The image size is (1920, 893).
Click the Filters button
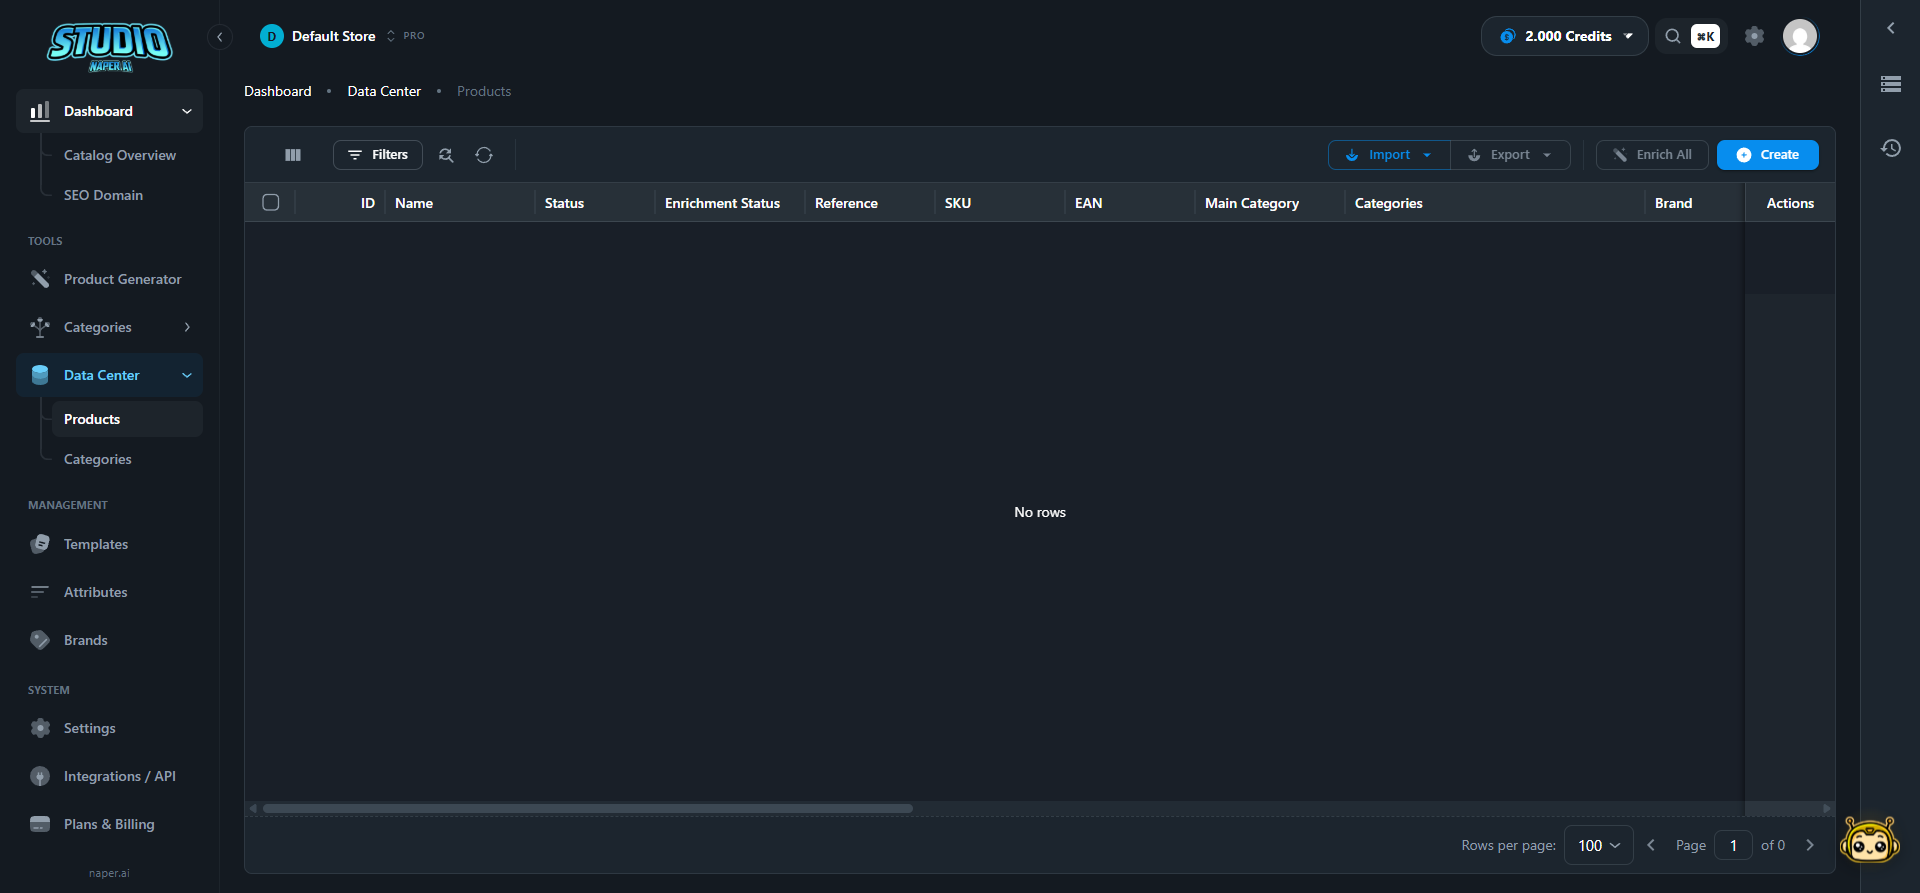click(378, 155)
